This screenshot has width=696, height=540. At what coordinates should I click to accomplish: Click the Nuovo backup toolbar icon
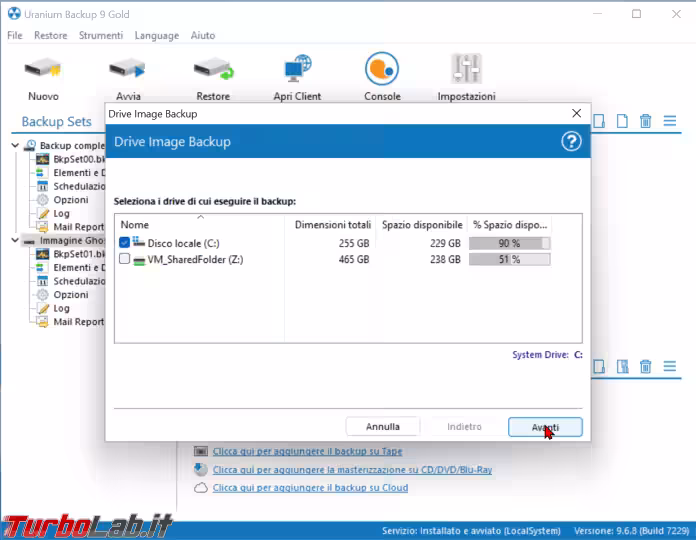[x=43, y=69]
